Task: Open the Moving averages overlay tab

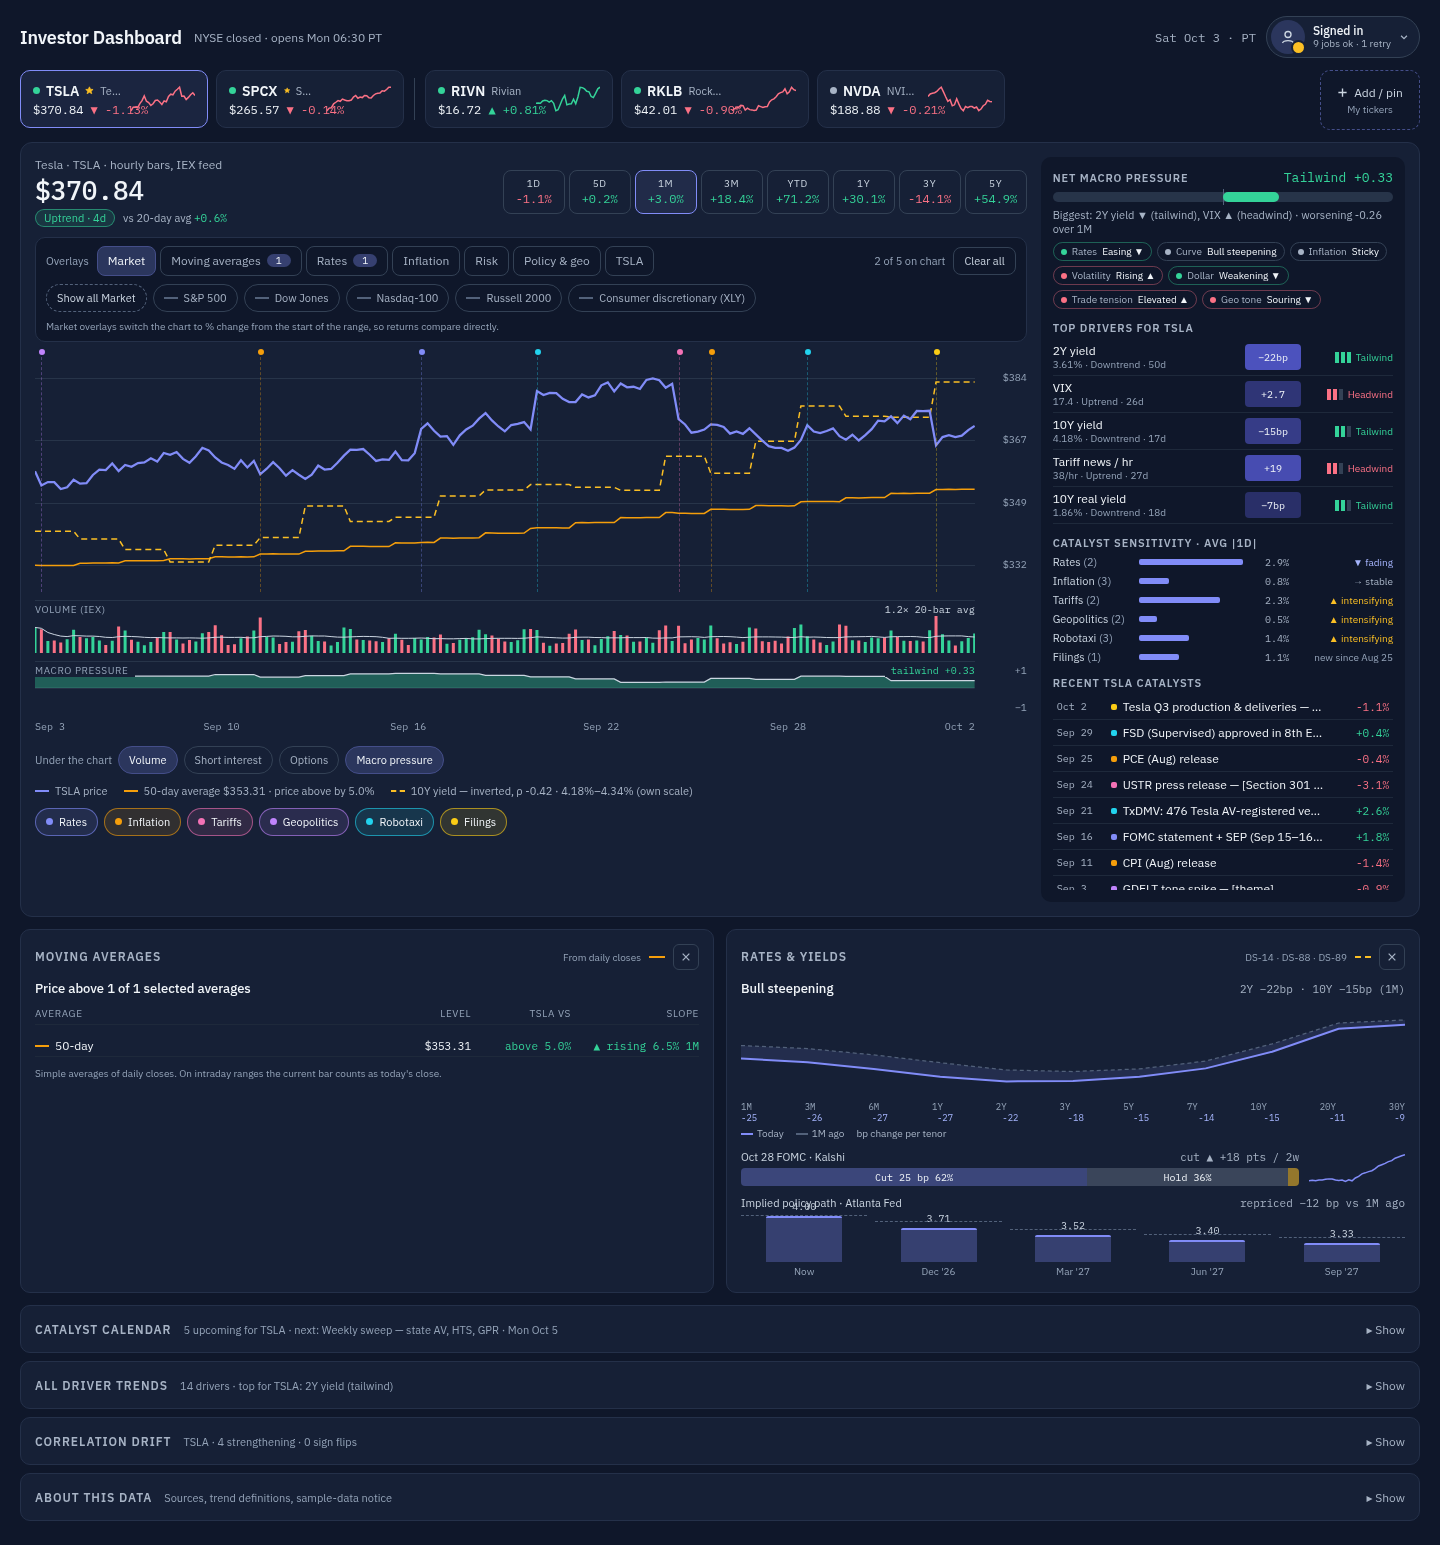Action: (231, 261)
